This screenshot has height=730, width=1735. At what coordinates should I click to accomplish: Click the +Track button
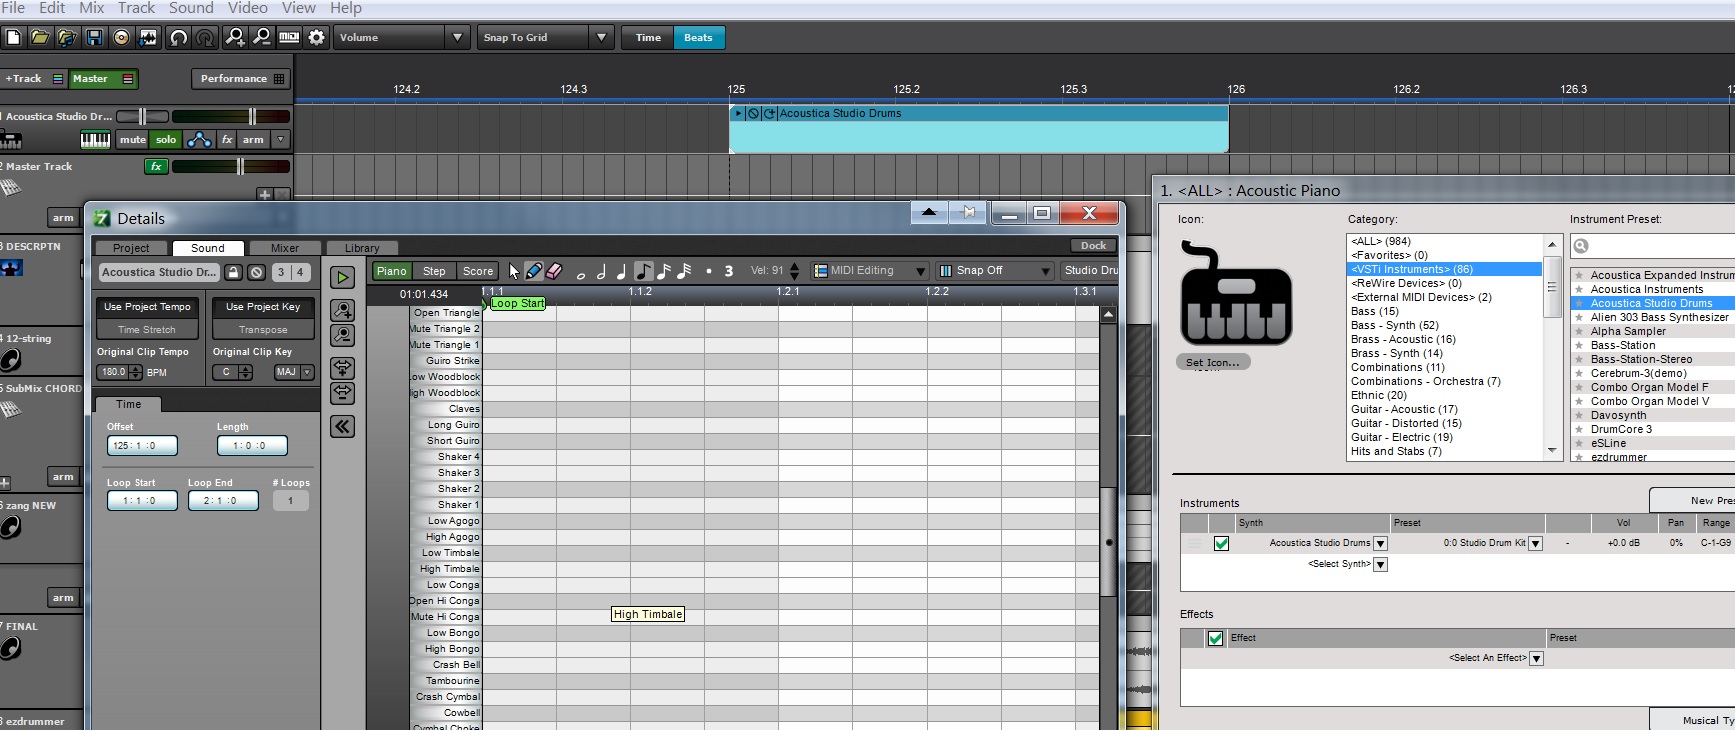[x=33, y=79]
